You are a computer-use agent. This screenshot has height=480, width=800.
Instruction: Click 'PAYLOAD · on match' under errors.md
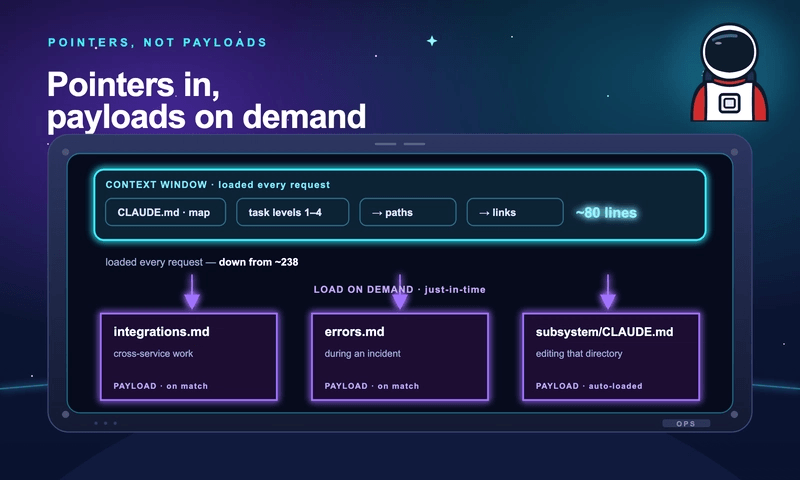[371, 386]
